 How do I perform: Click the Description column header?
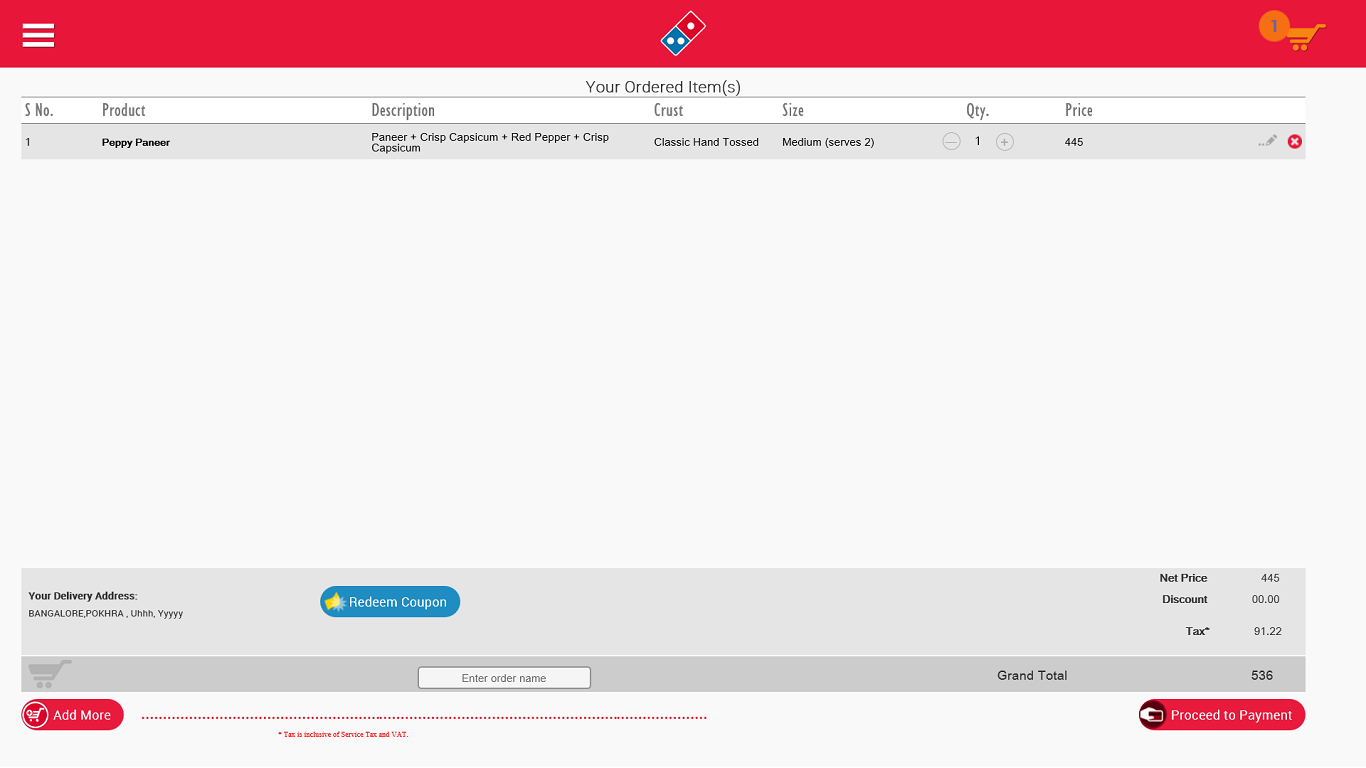(403, 110)
